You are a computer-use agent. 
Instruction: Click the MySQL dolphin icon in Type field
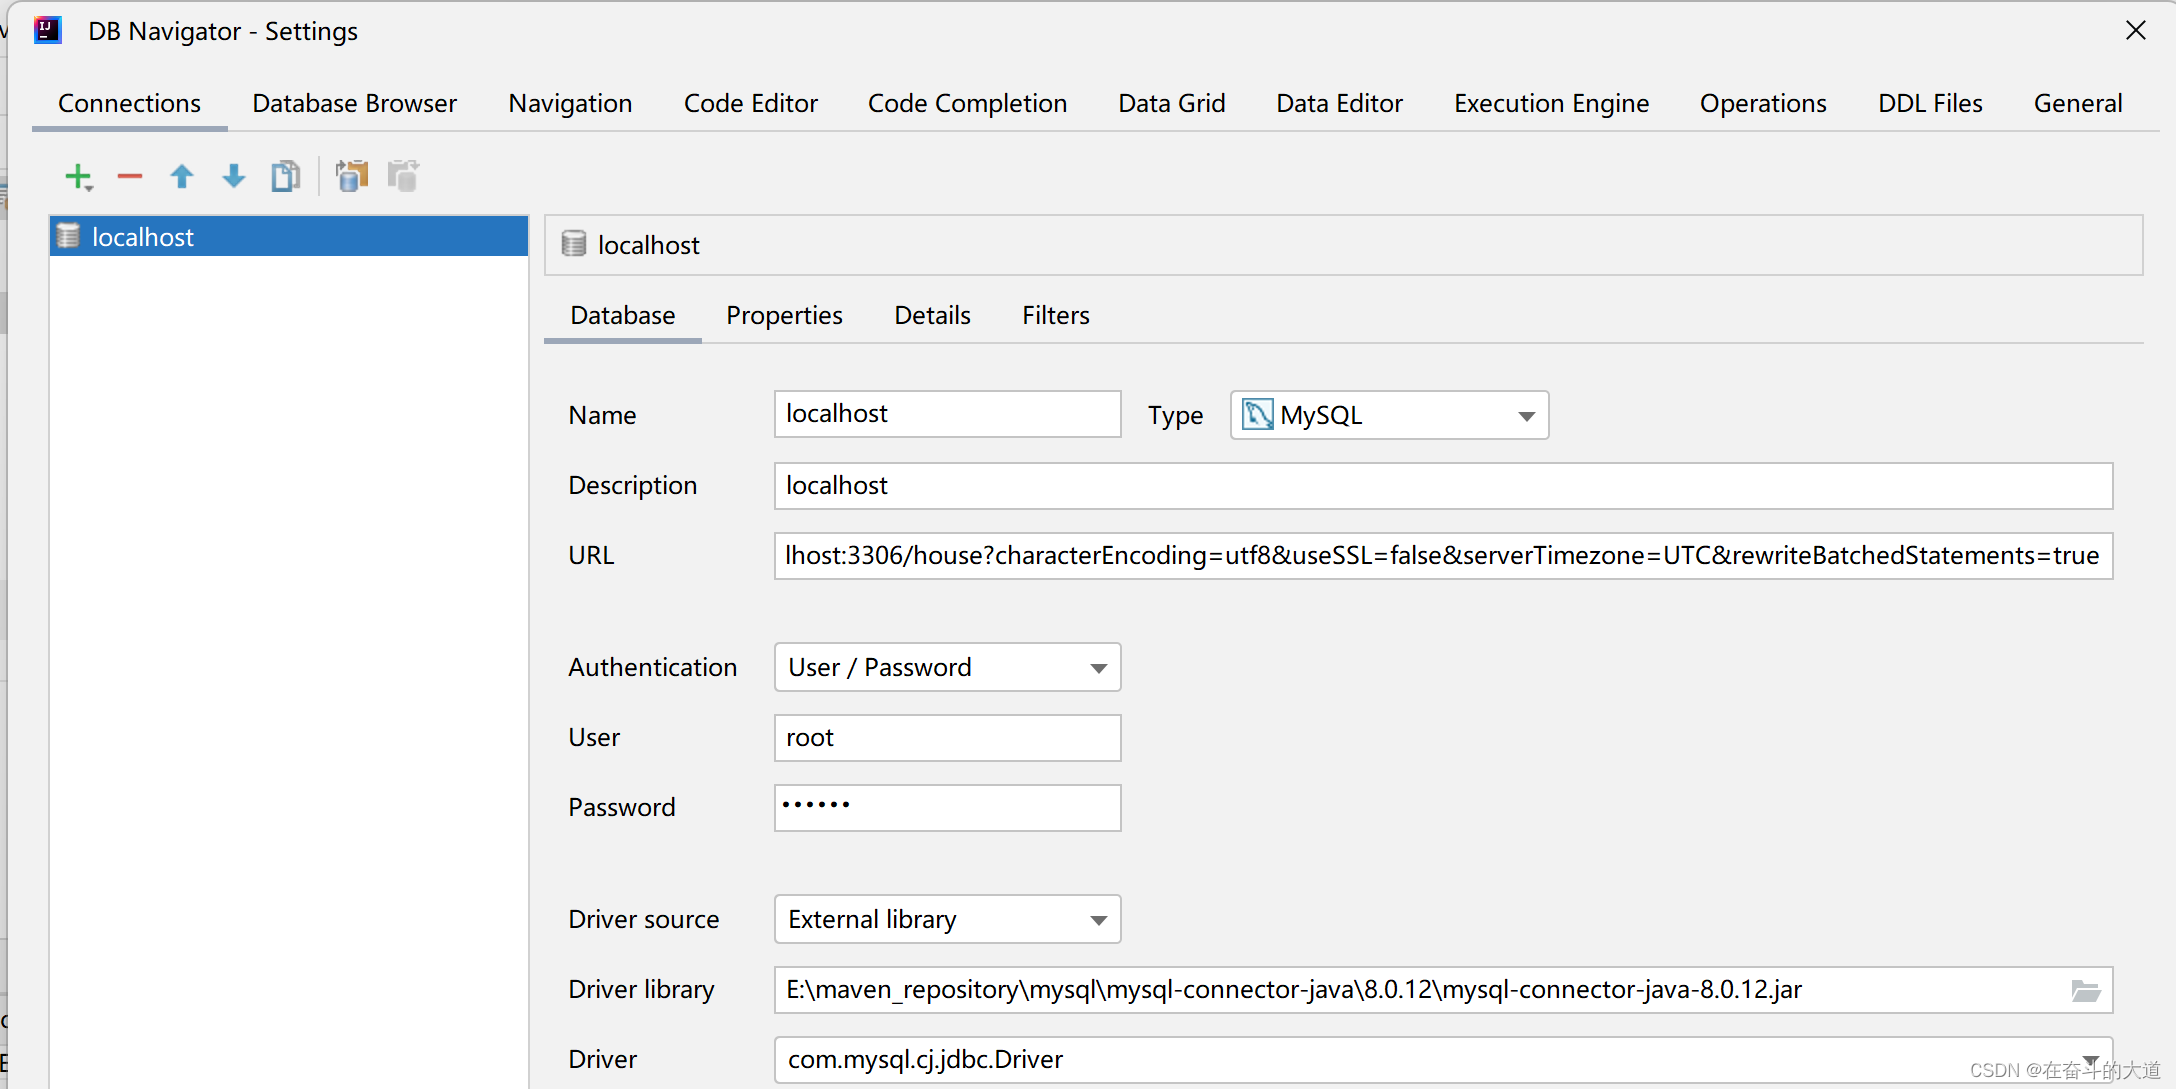(1258, 414)
